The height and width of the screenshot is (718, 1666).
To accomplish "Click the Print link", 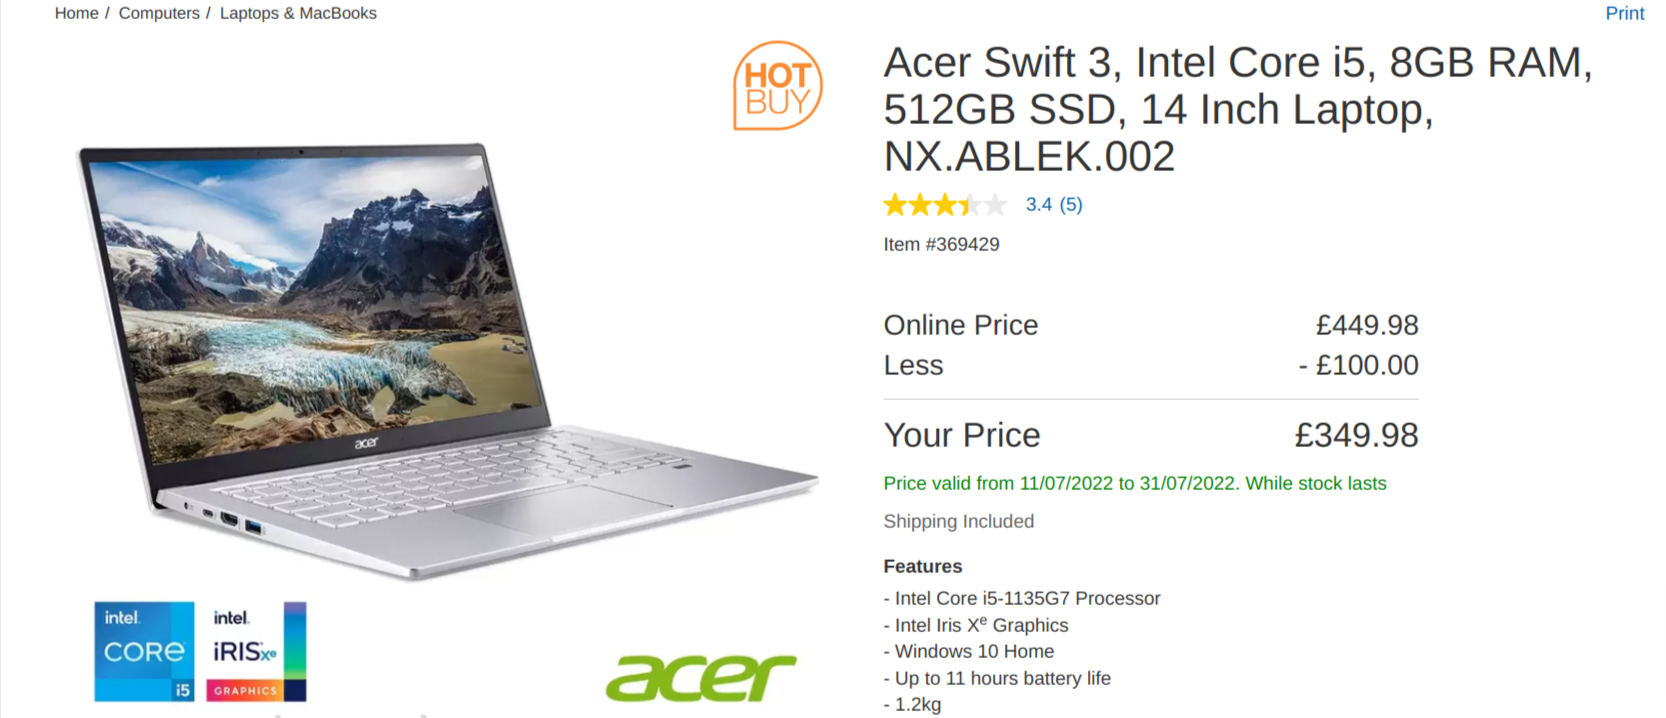I will (1624, 13).
